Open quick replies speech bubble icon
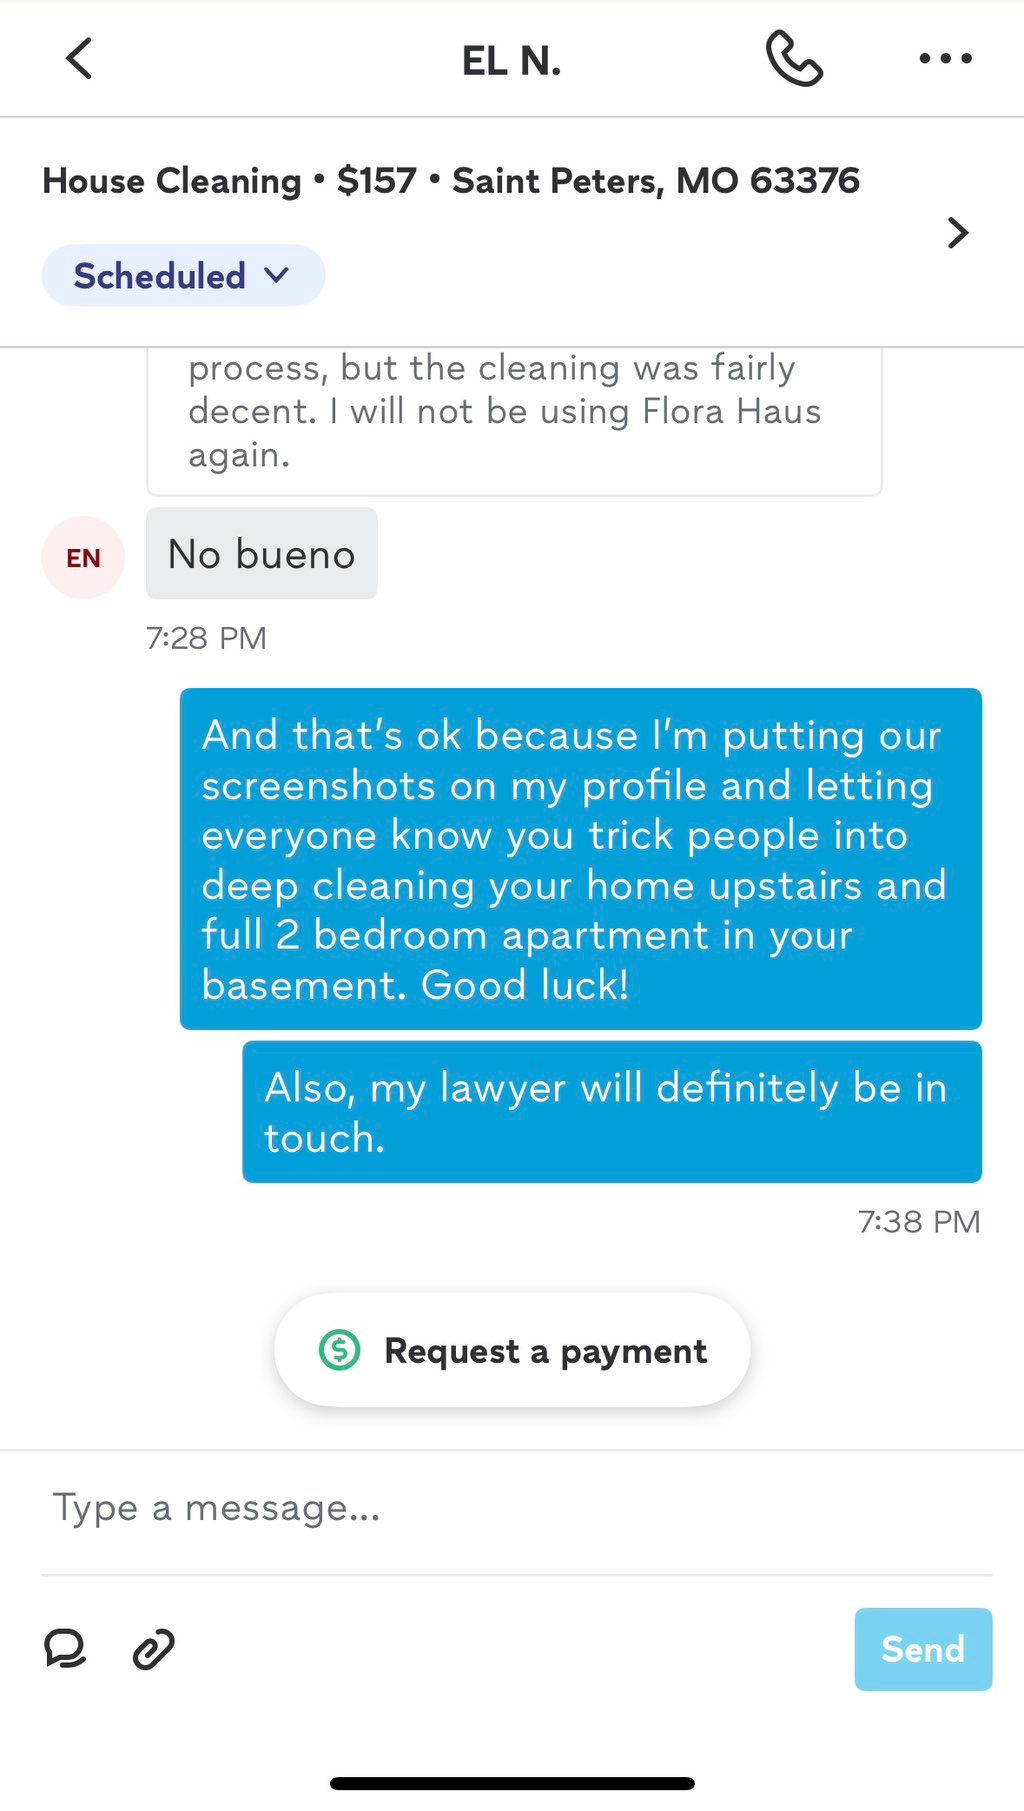 coord(65,1649)
